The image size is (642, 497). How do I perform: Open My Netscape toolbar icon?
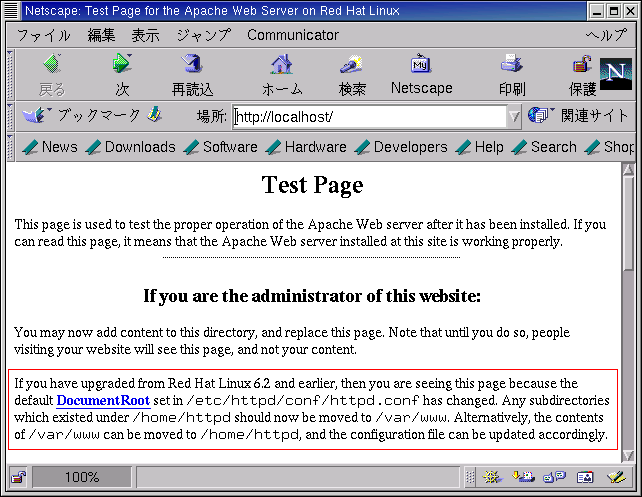tap(421, 64)
